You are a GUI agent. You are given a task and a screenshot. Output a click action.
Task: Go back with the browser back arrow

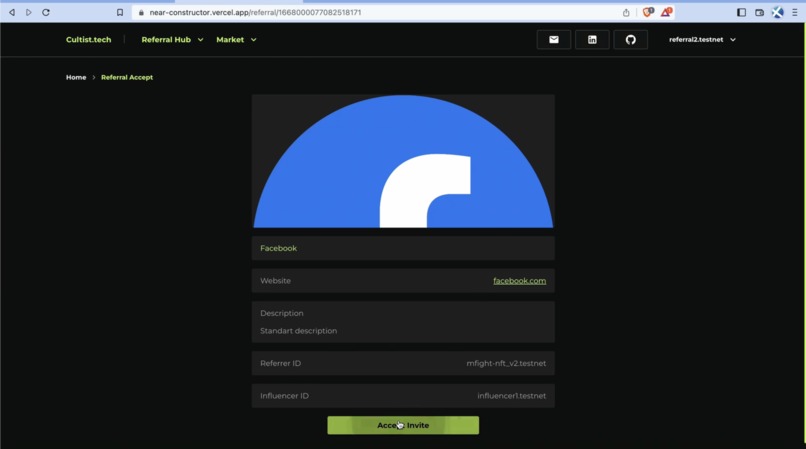click(x=12, y=12)
